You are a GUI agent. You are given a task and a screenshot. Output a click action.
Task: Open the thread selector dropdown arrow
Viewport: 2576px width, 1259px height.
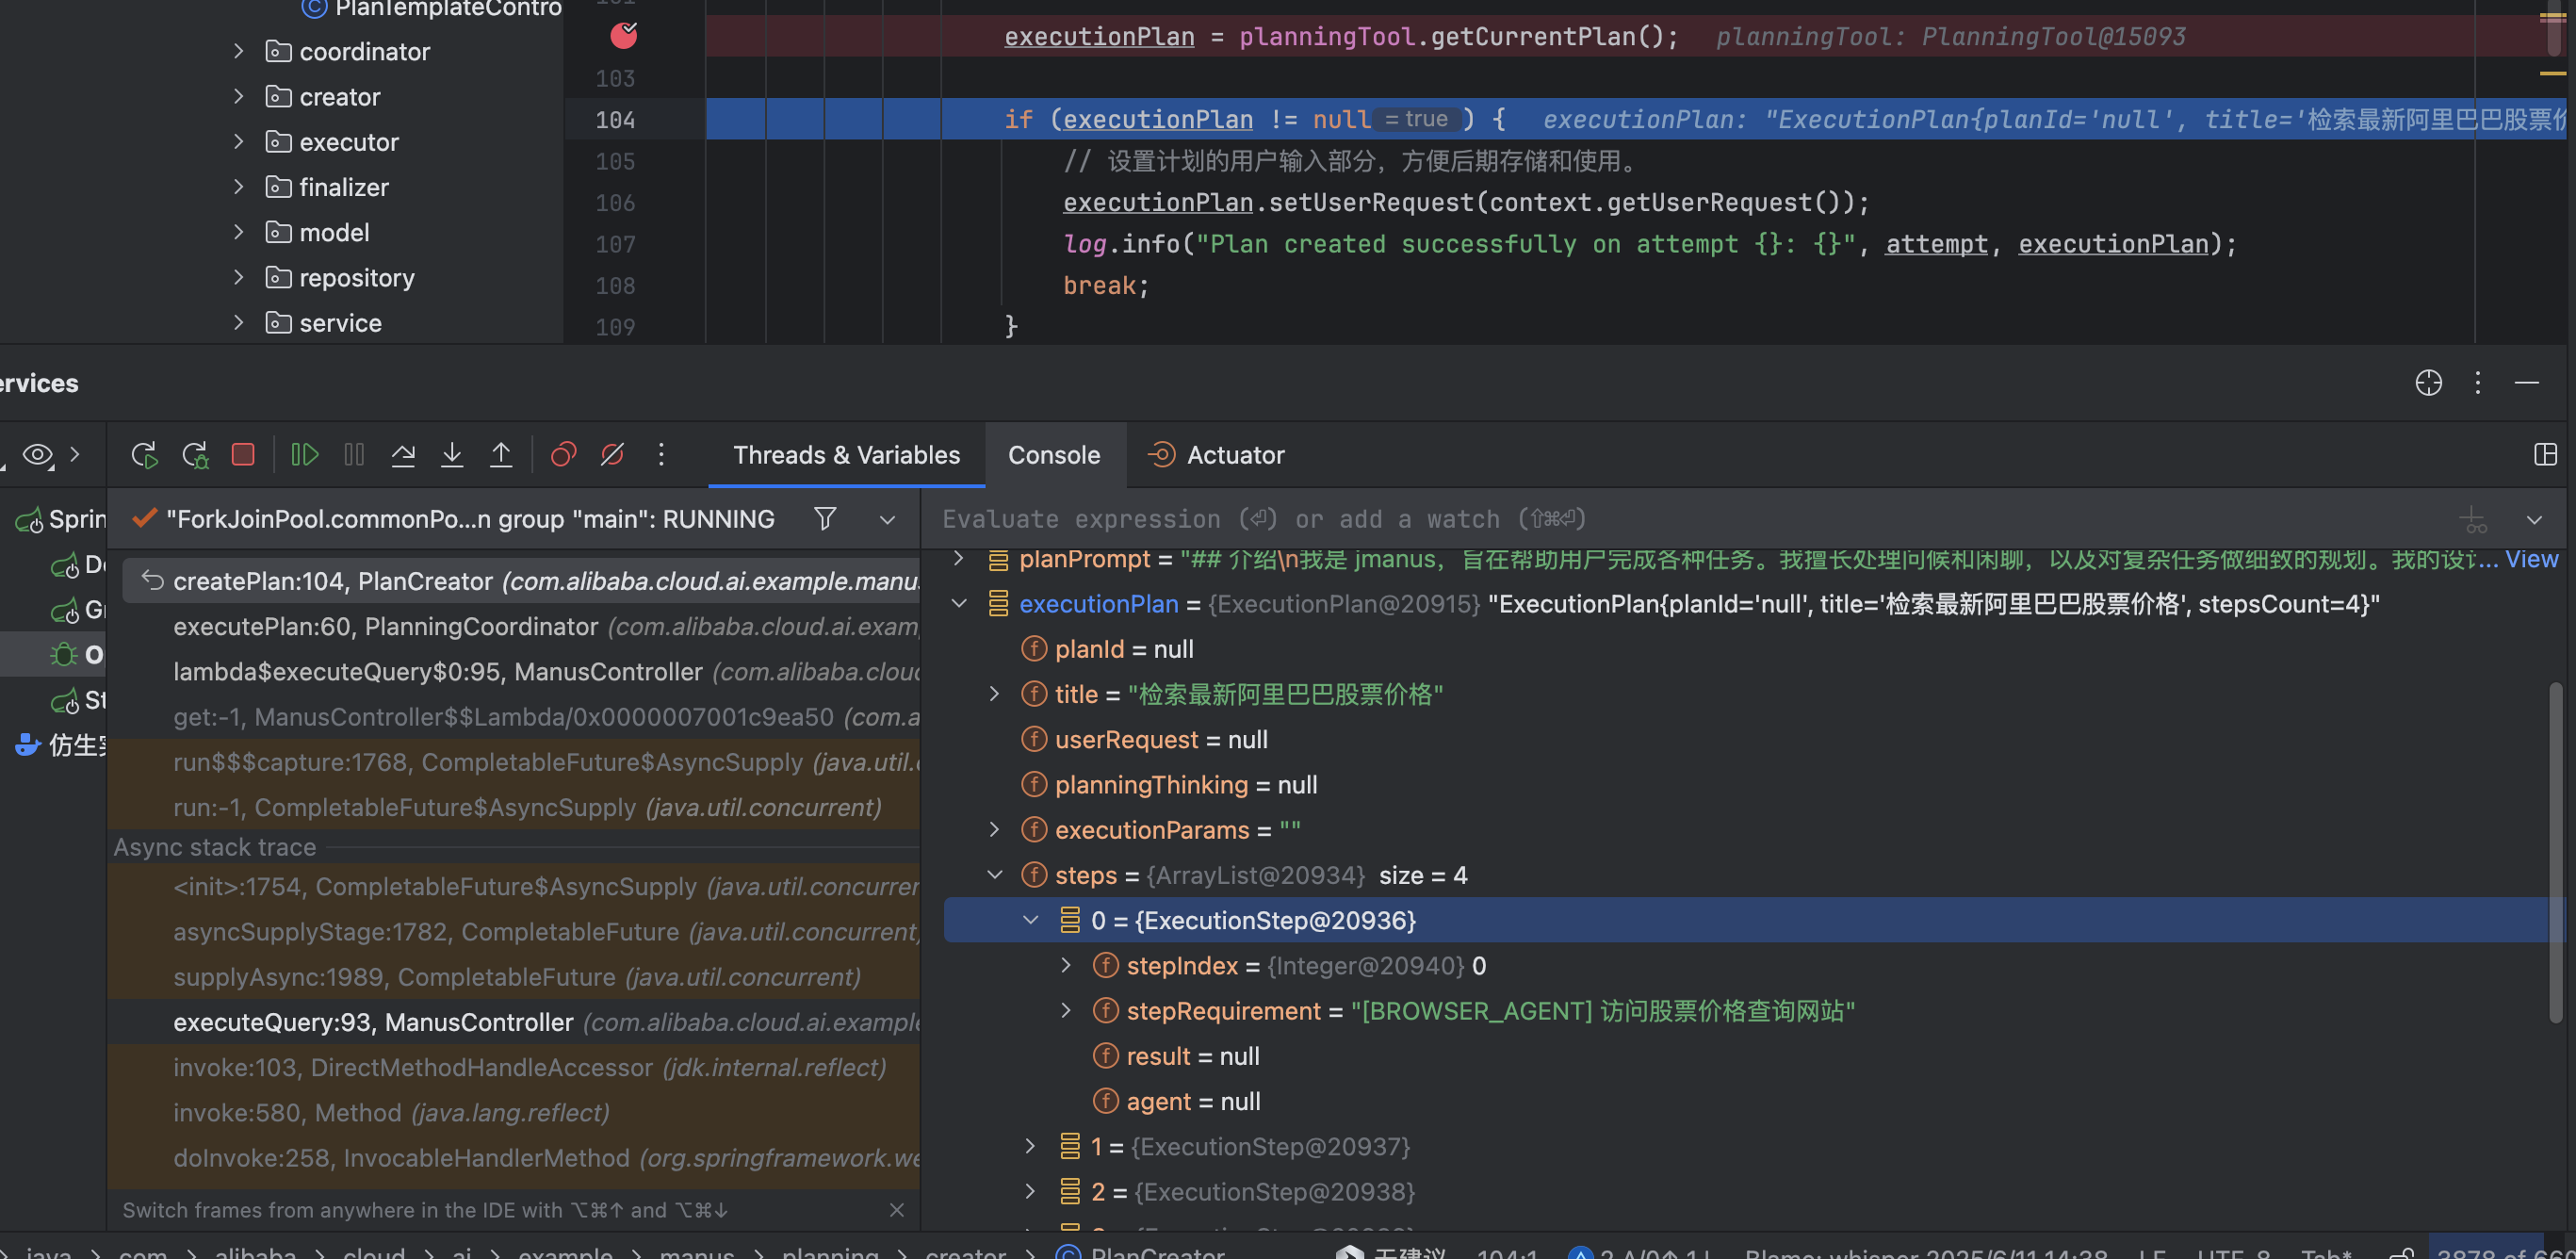pos(887,520)
